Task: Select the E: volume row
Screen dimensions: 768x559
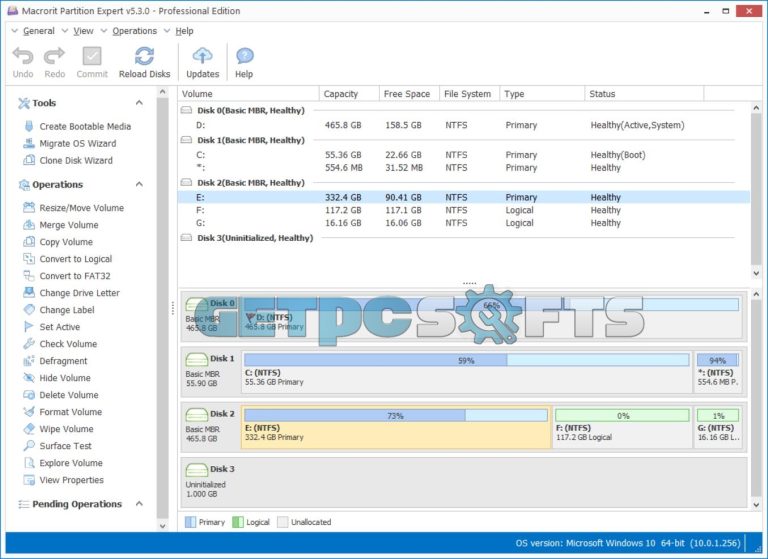Action: (x=464, y=197)
